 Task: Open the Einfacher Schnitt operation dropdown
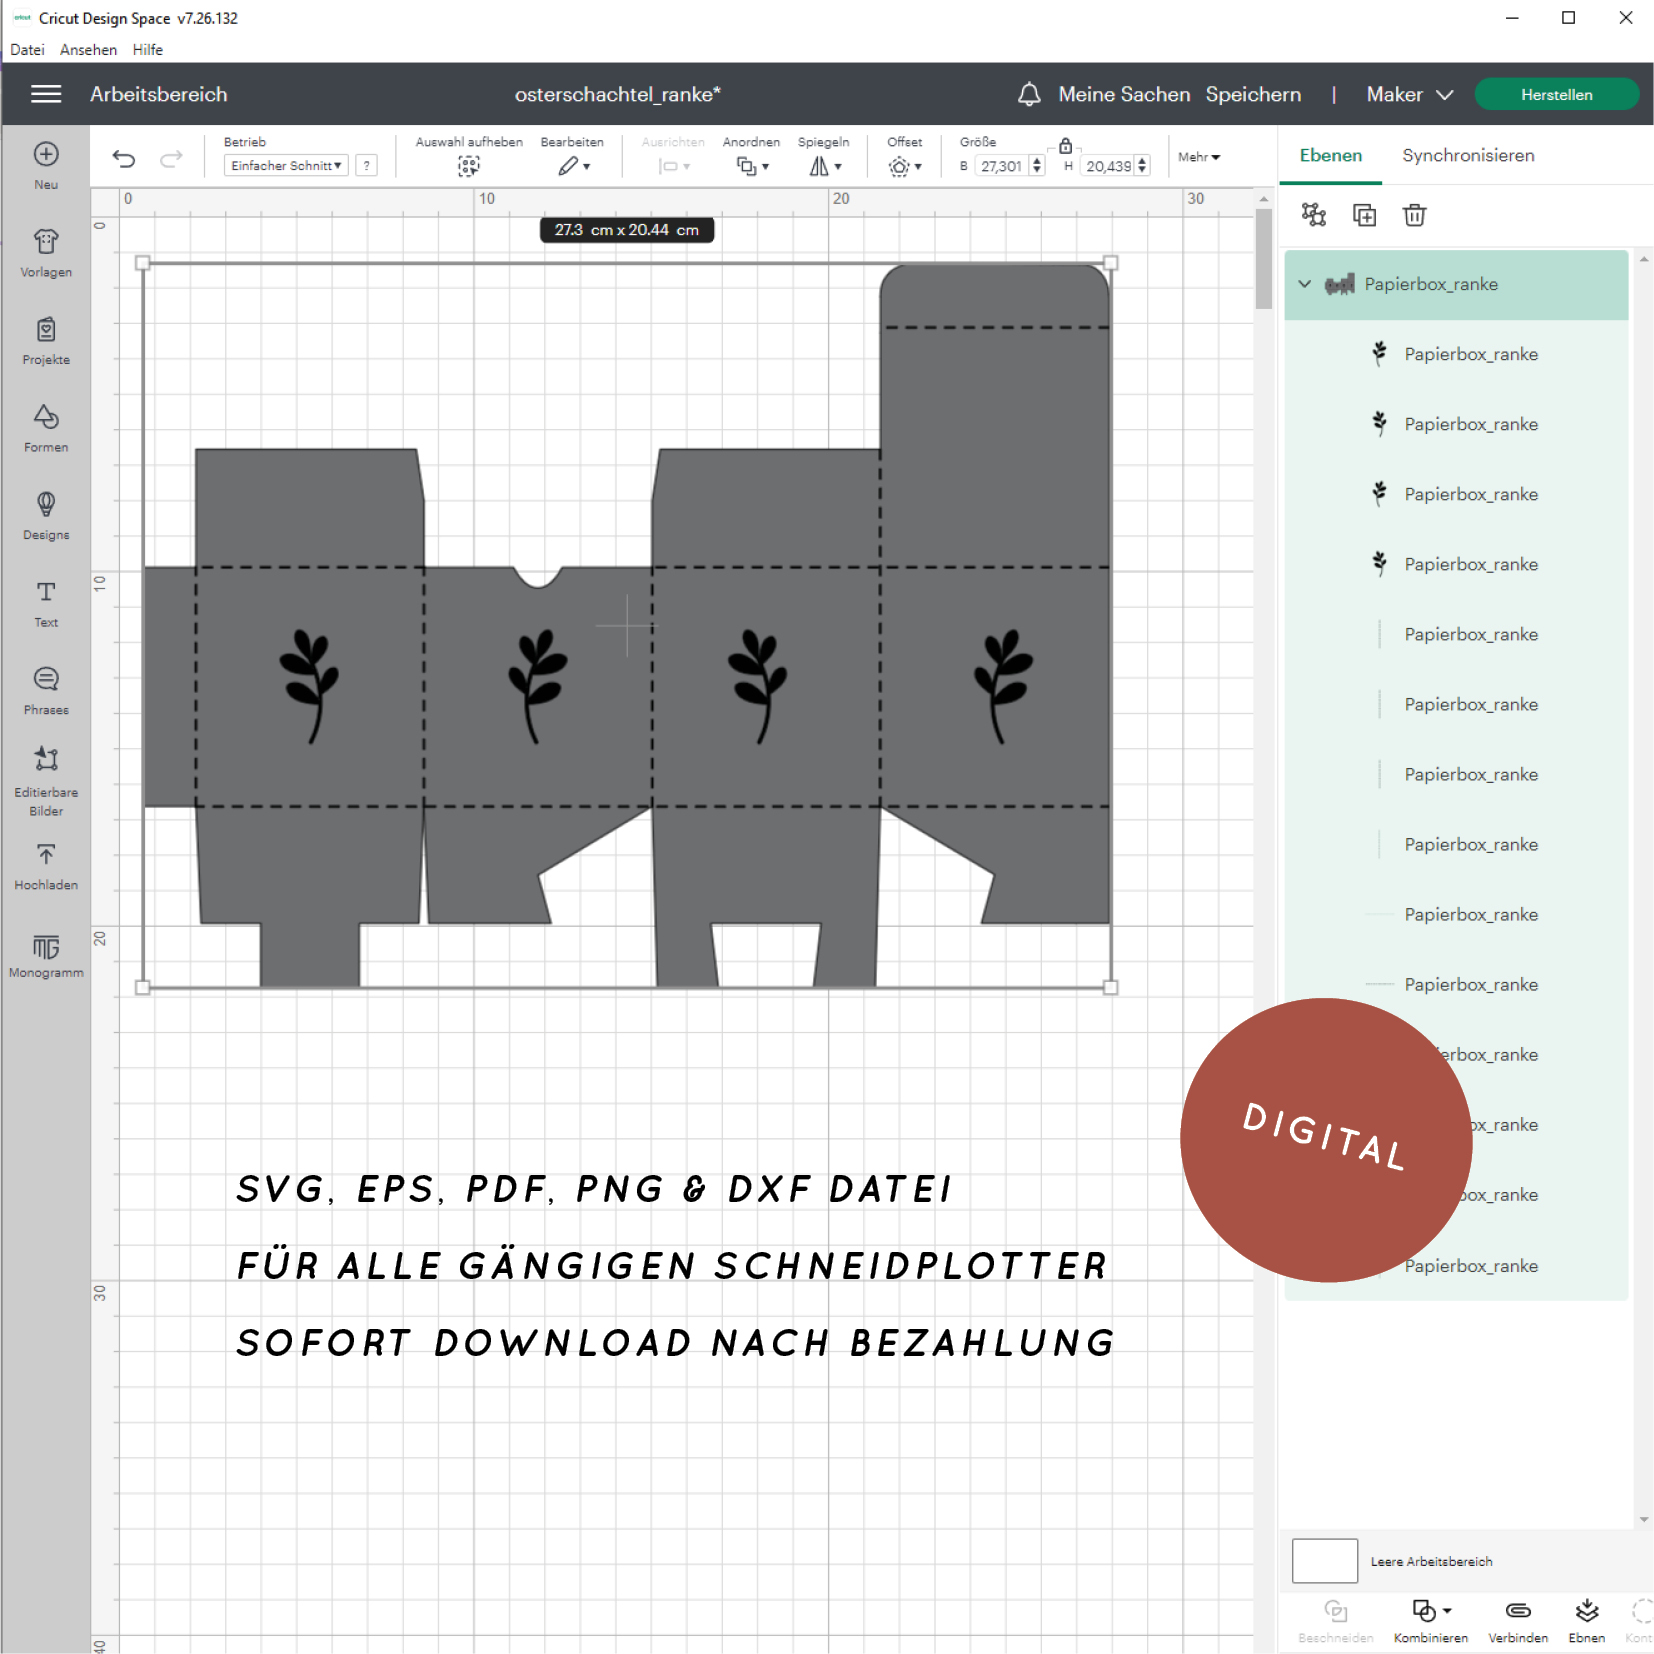[x=286, y=166]
